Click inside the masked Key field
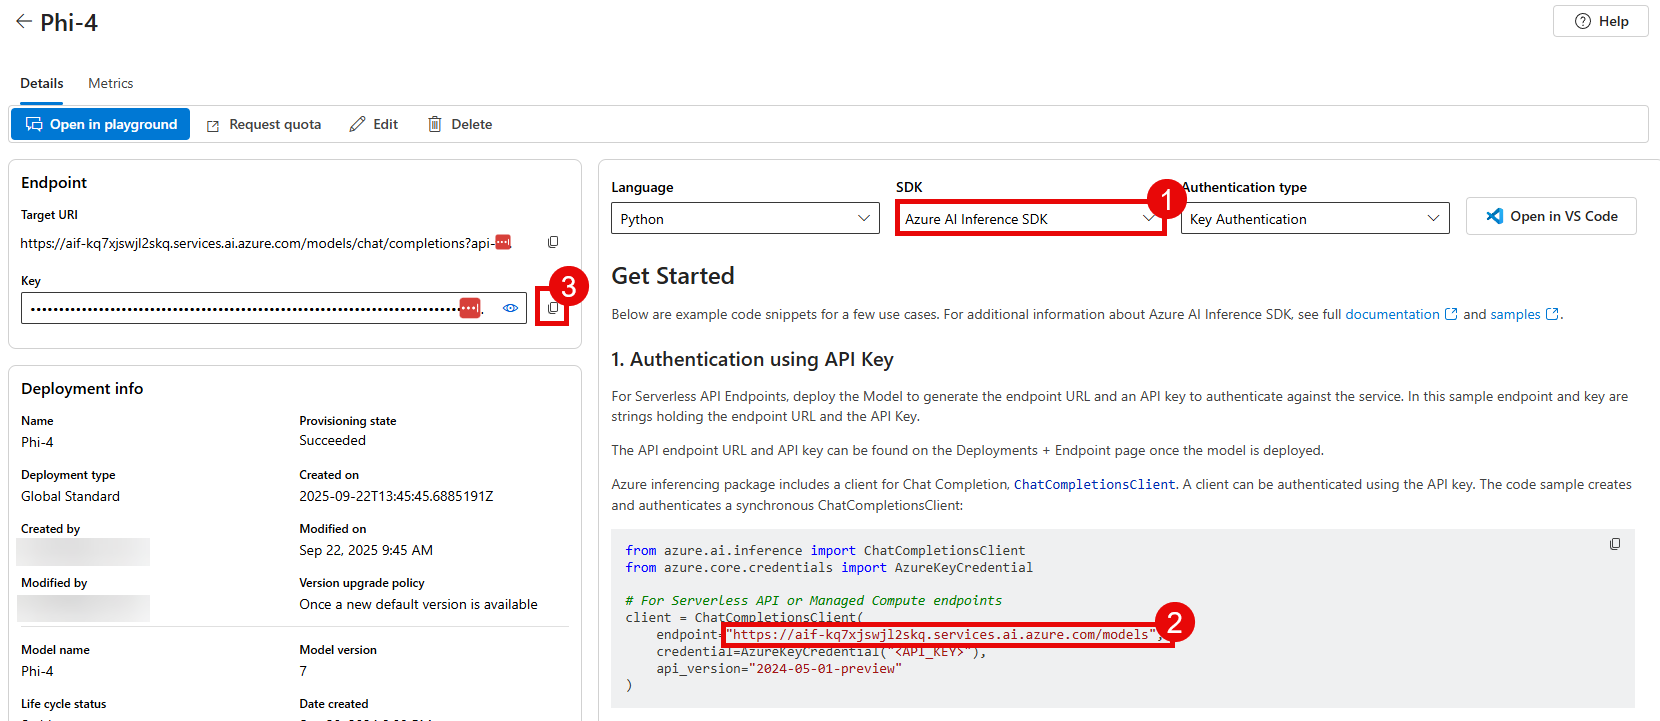1660x721 pixels. pos(240,308)
